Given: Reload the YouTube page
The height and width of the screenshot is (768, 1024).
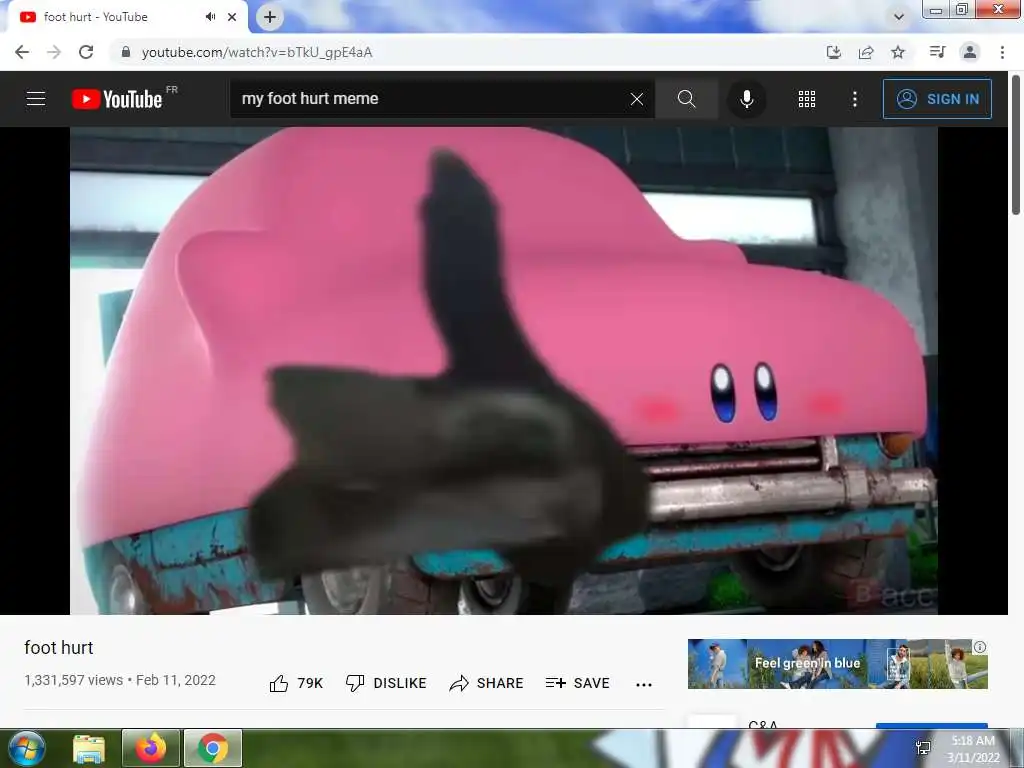Looking at the screenshot, I should 86,52.
